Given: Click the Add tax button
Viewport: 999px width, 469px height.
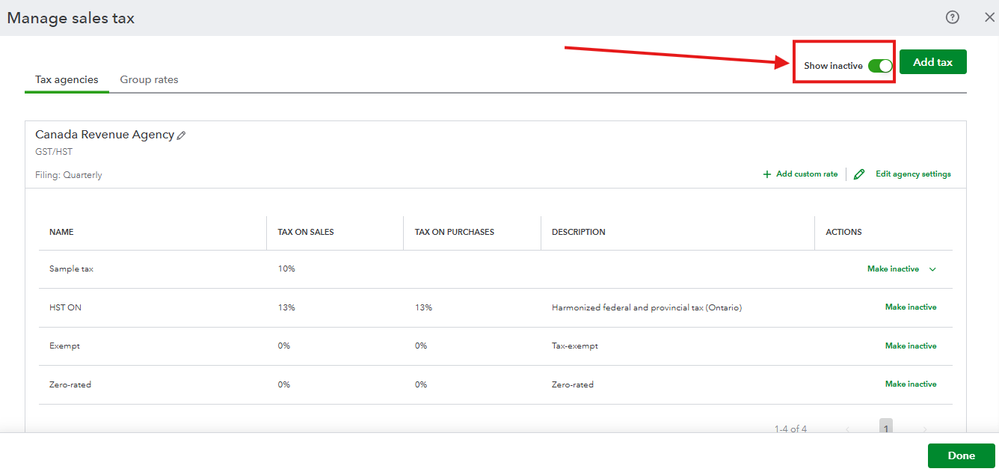Looking at the screenshot, I should coord(933,62).
